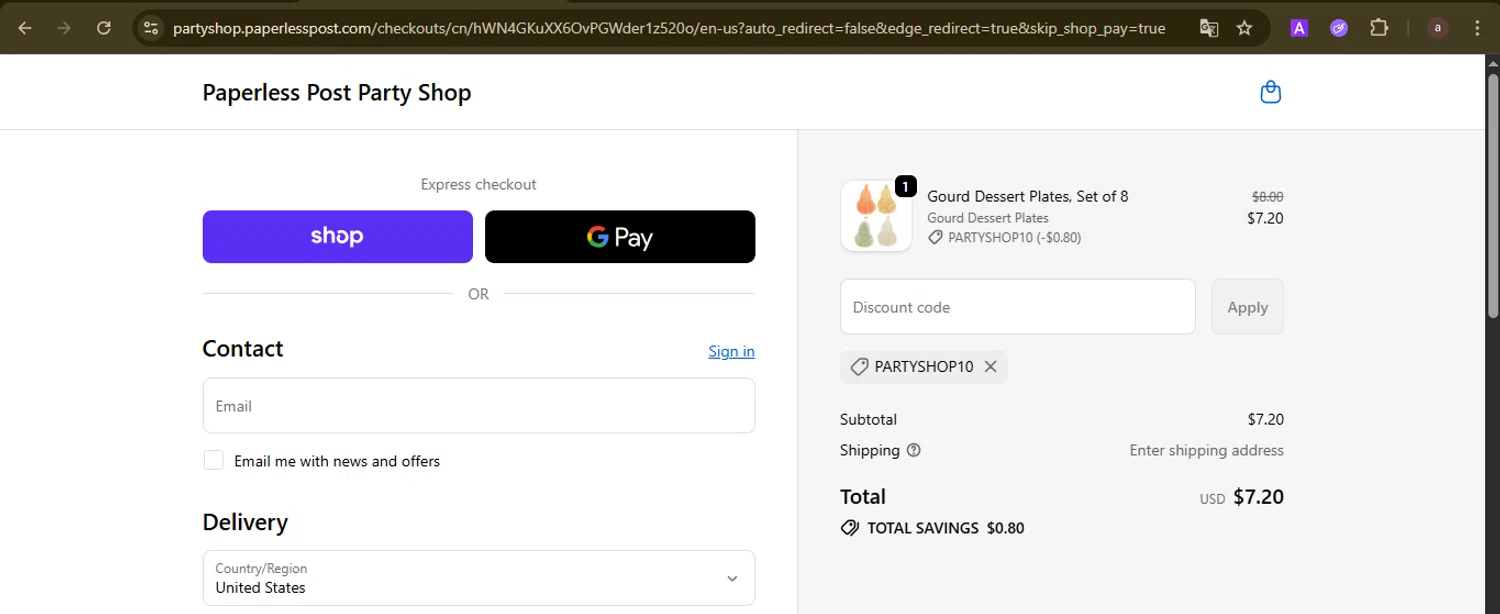Image resolution: width=1500 pixels, height=614 pixels.
Task: Bookmark this page with the star icon
Action: coord(1244,28)
